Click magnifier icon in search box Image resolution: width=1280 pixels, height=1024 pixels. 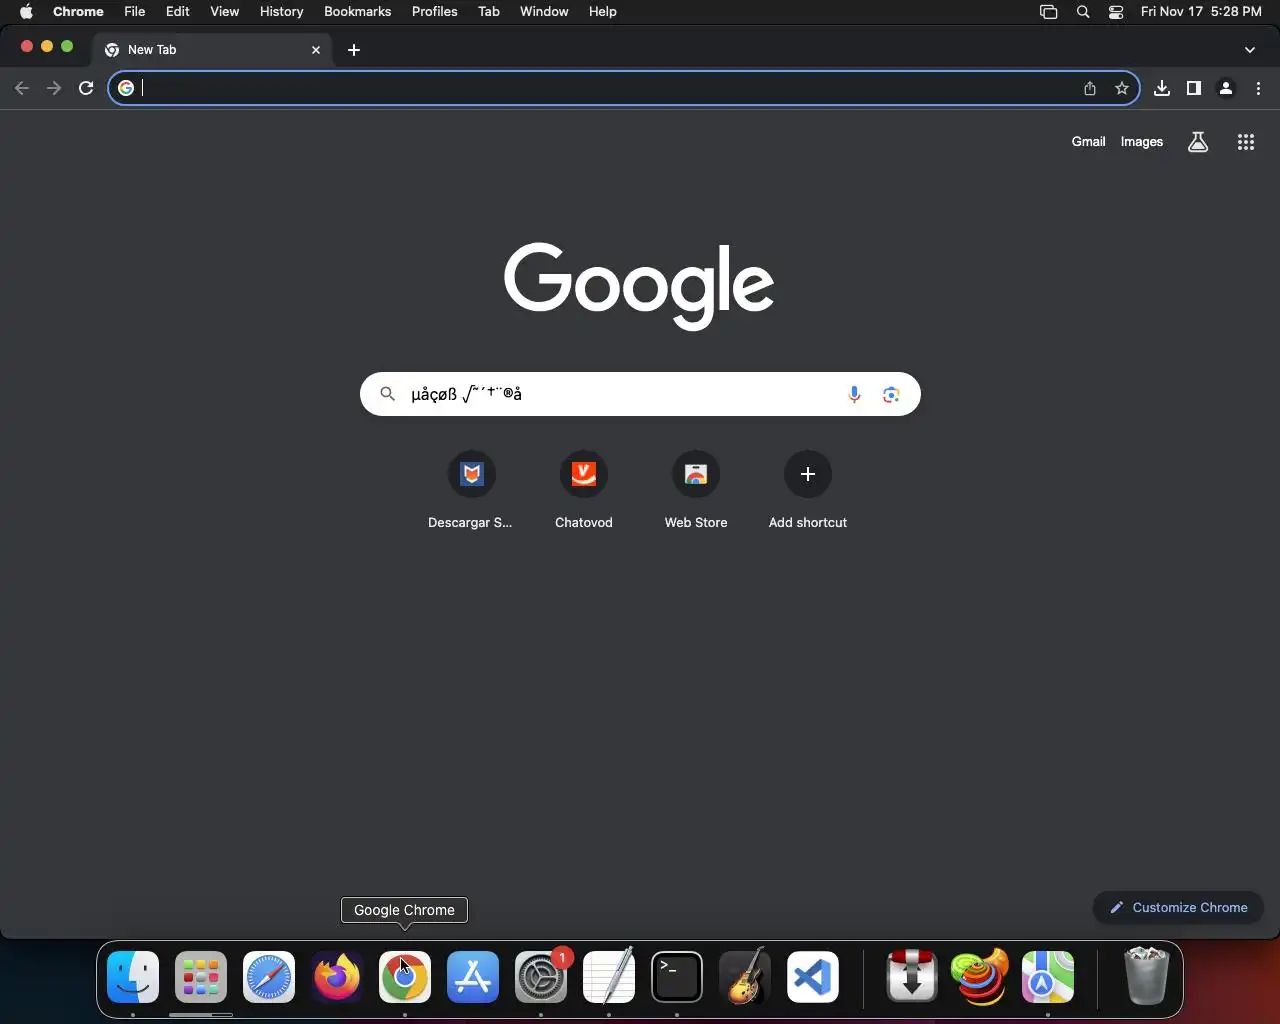click(x=388, y=394)
